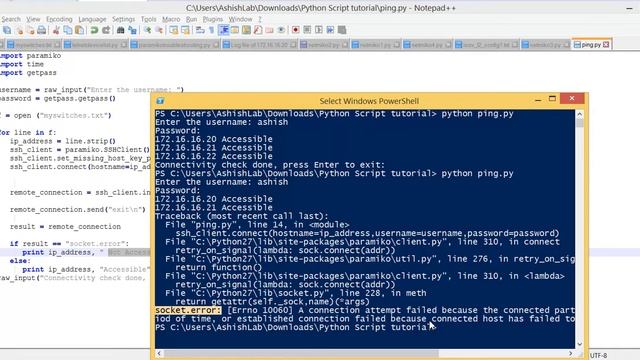This screenshot has width=640, height=360.
Task: Close the ping.py tab with red X
Action: 606,44
